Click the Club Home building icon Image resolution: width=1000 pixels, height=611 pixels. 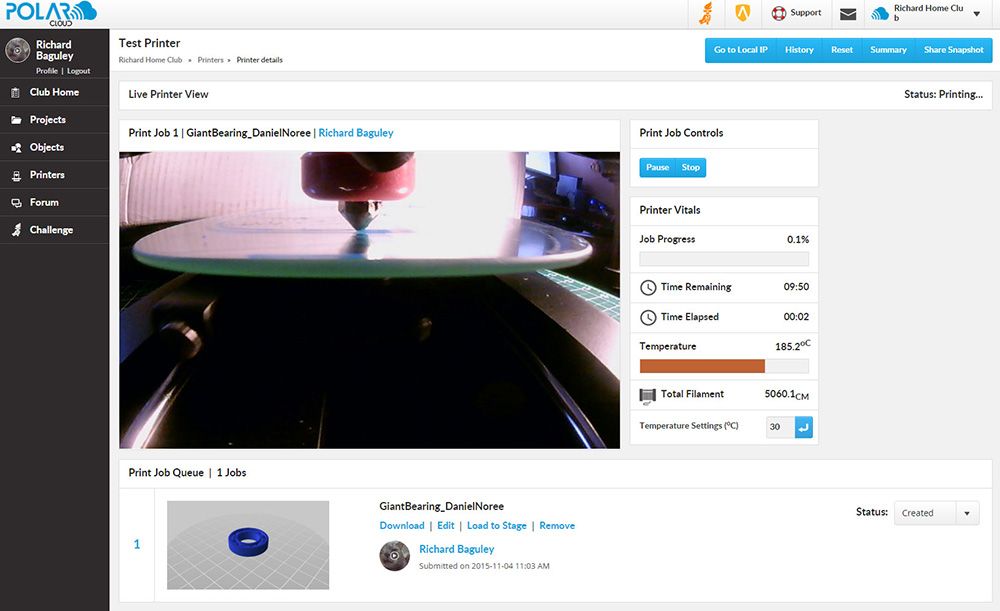pos(16,92)
